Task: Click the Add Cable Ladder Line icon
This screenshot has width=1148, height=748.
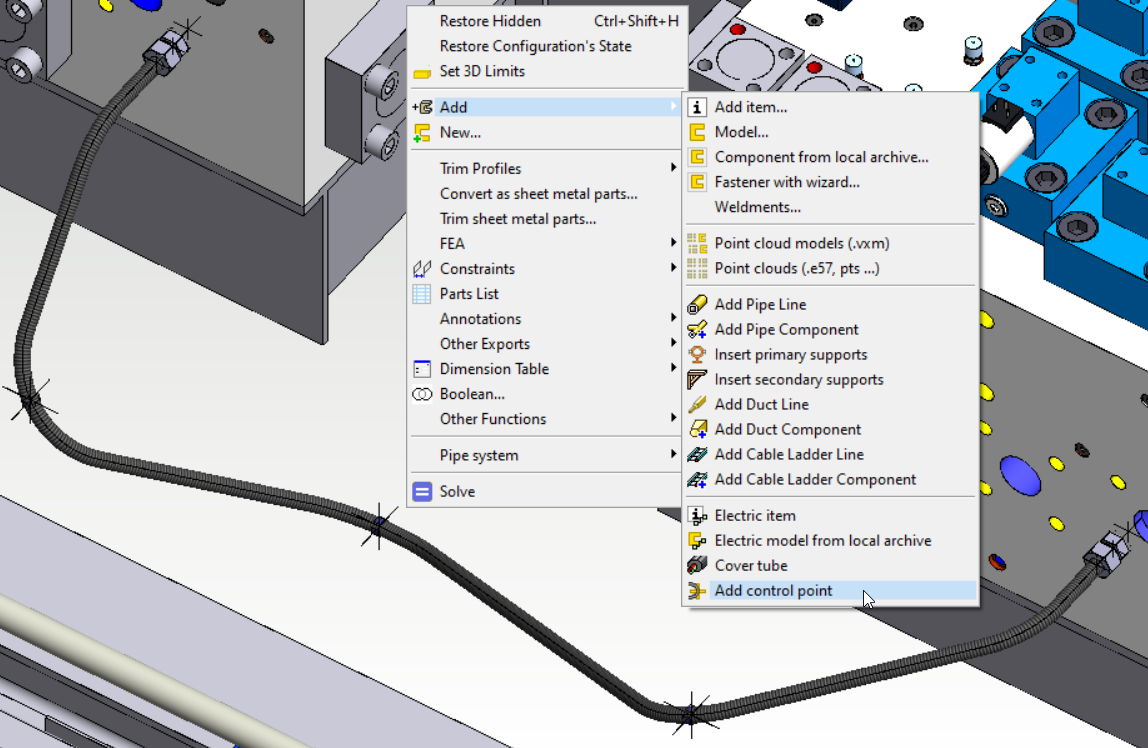Action: (697, 454)
